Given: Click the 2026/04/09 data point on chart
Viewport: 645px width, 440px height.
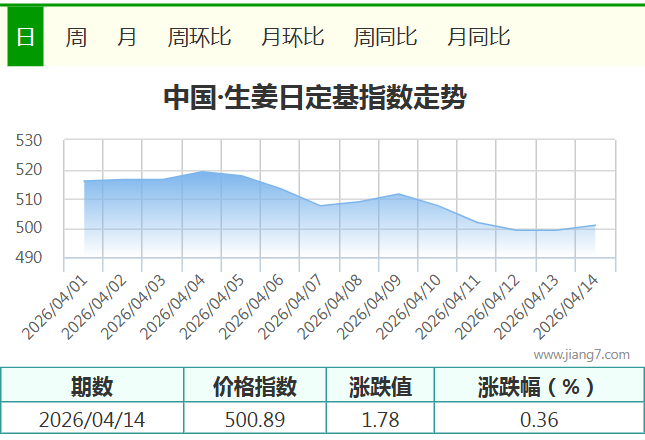Looking at the screenshot, I should (x=399, y=194).
